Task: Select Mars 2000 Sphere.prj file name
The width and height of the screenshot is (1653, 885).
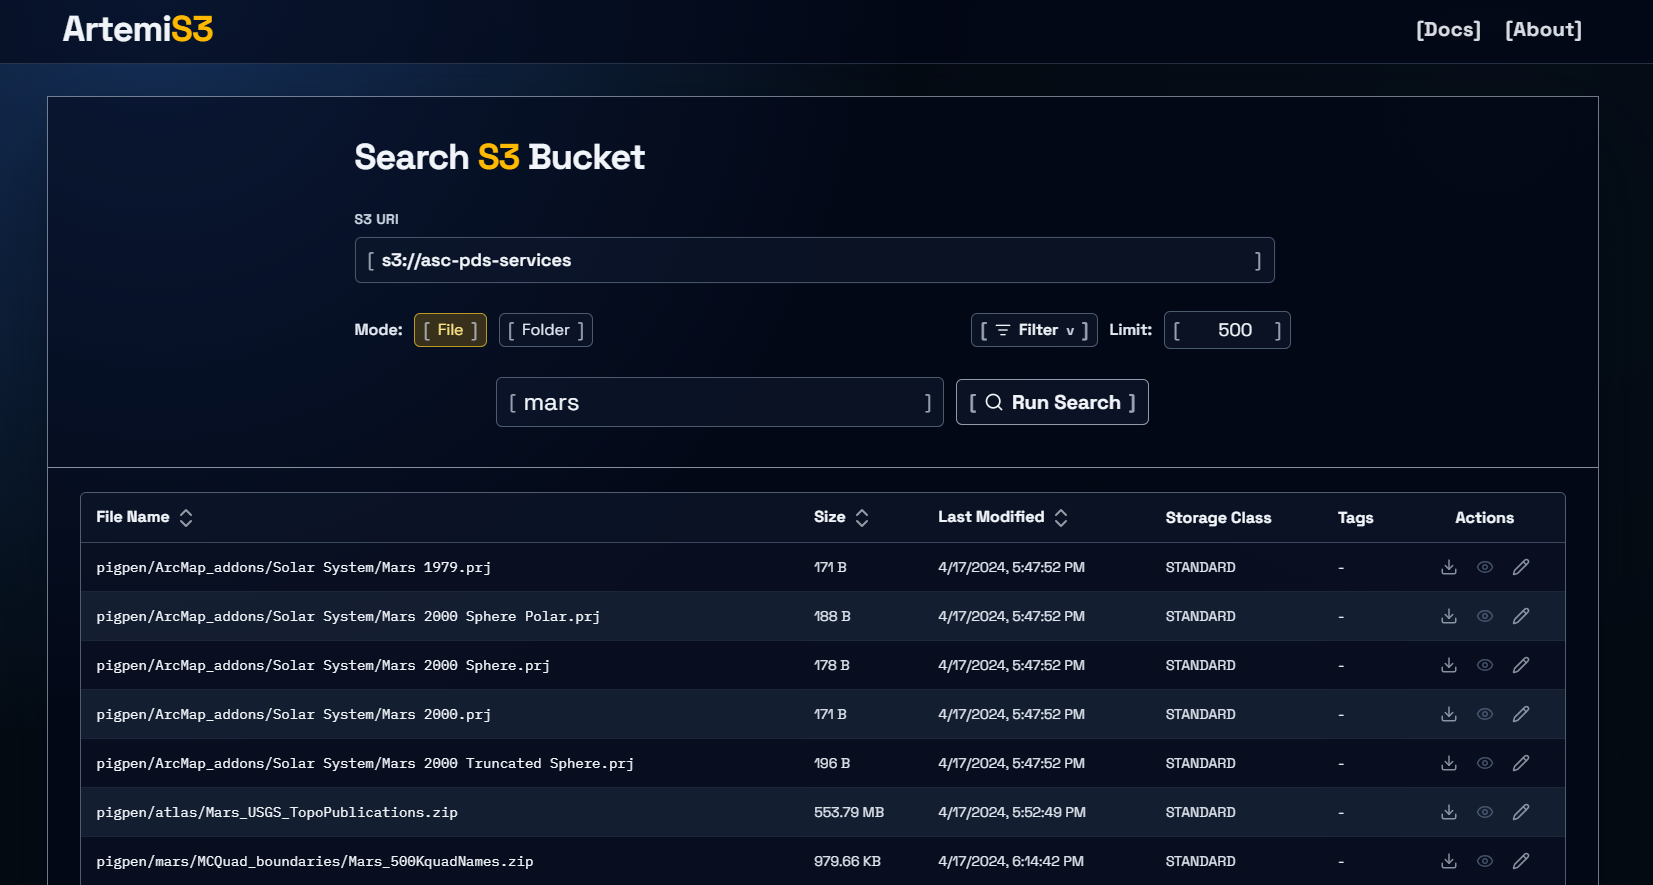Action: coord(323,665)
